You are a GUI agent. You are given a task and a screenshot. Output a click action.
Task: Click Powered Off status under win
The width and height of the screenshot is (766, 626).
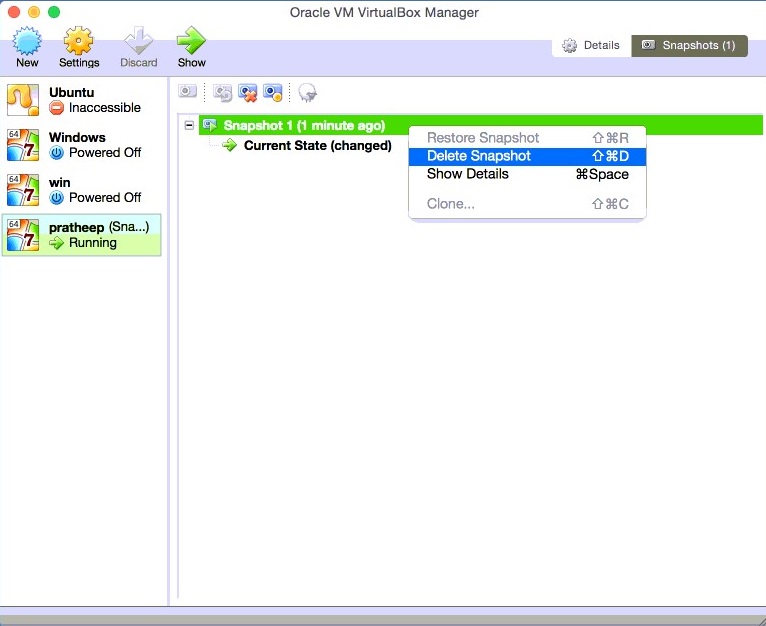pos(105,197)
